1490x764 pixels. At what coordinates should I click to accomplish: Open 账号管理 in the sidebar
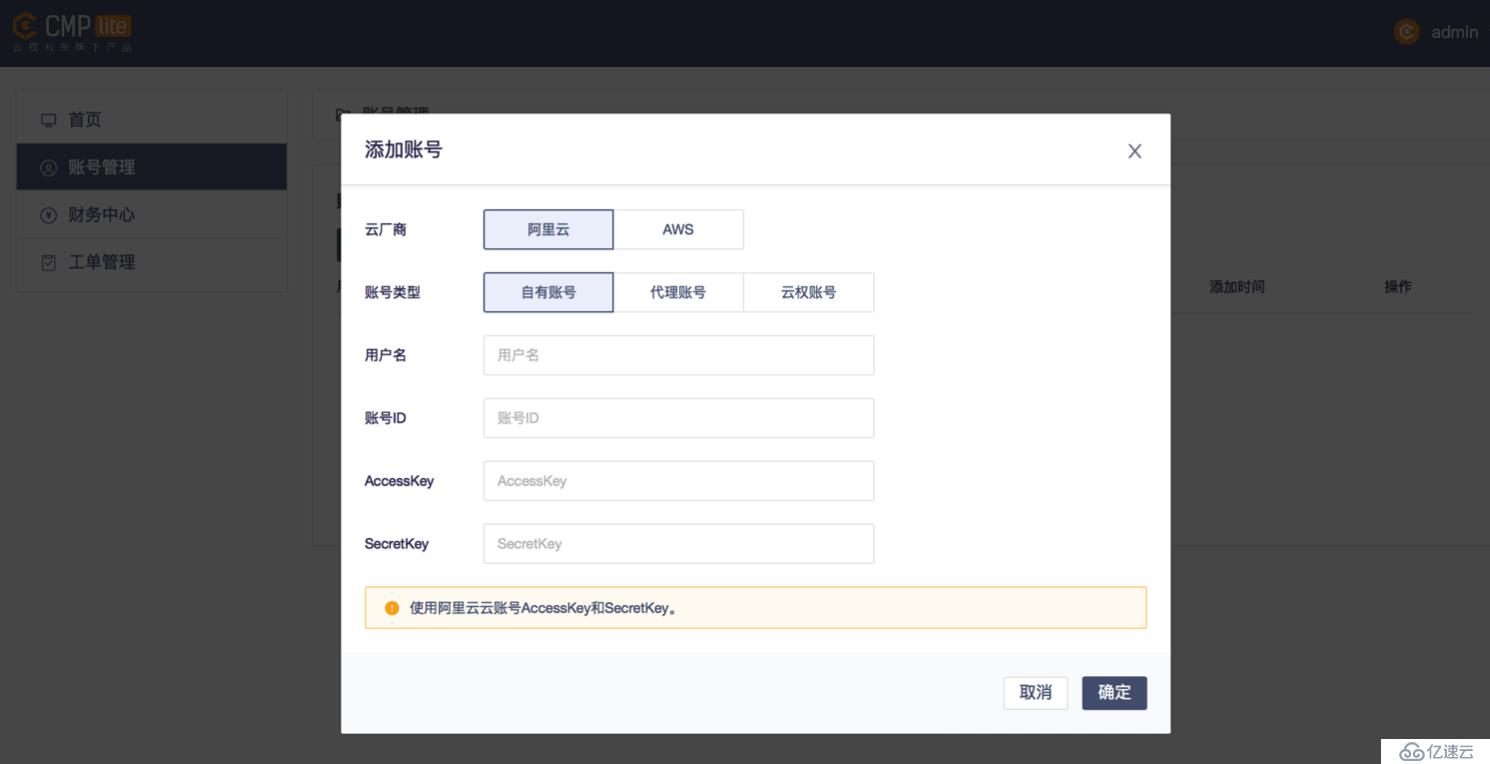point(152,167)
